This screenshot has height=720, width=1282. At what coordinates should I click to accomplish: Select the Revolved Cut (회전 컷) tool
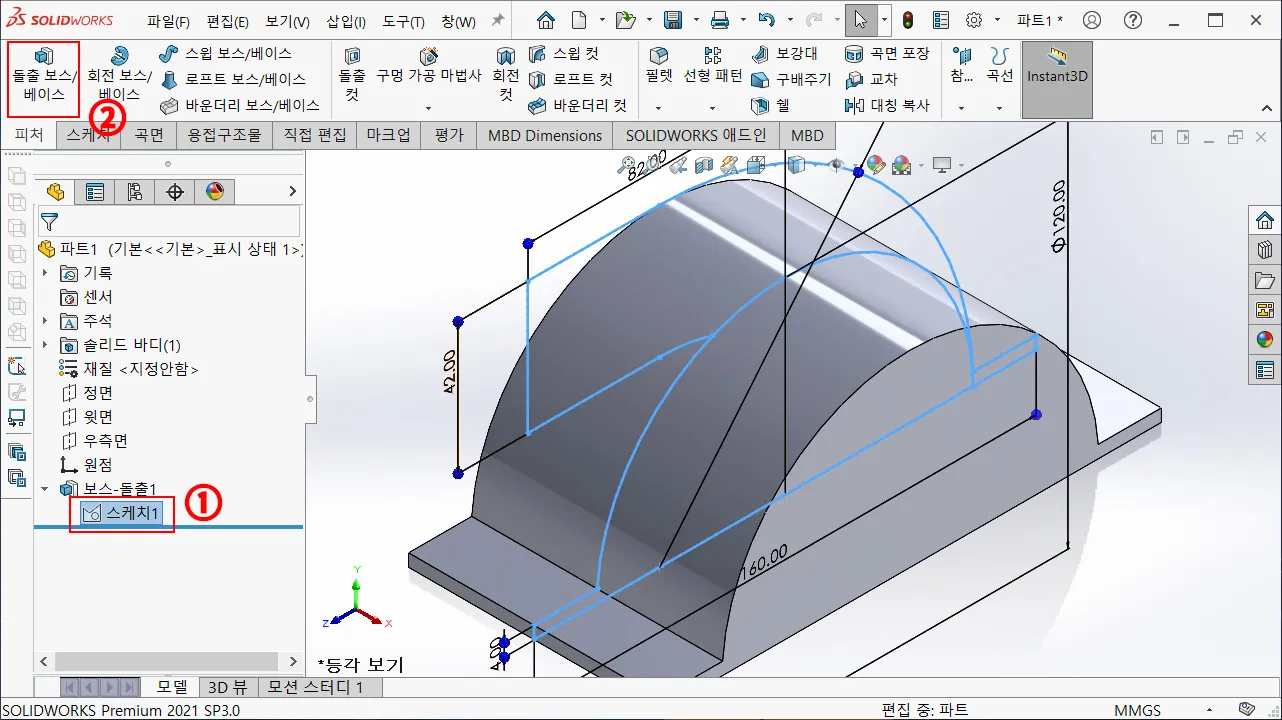pyautogui.click(x=506, y=76)
